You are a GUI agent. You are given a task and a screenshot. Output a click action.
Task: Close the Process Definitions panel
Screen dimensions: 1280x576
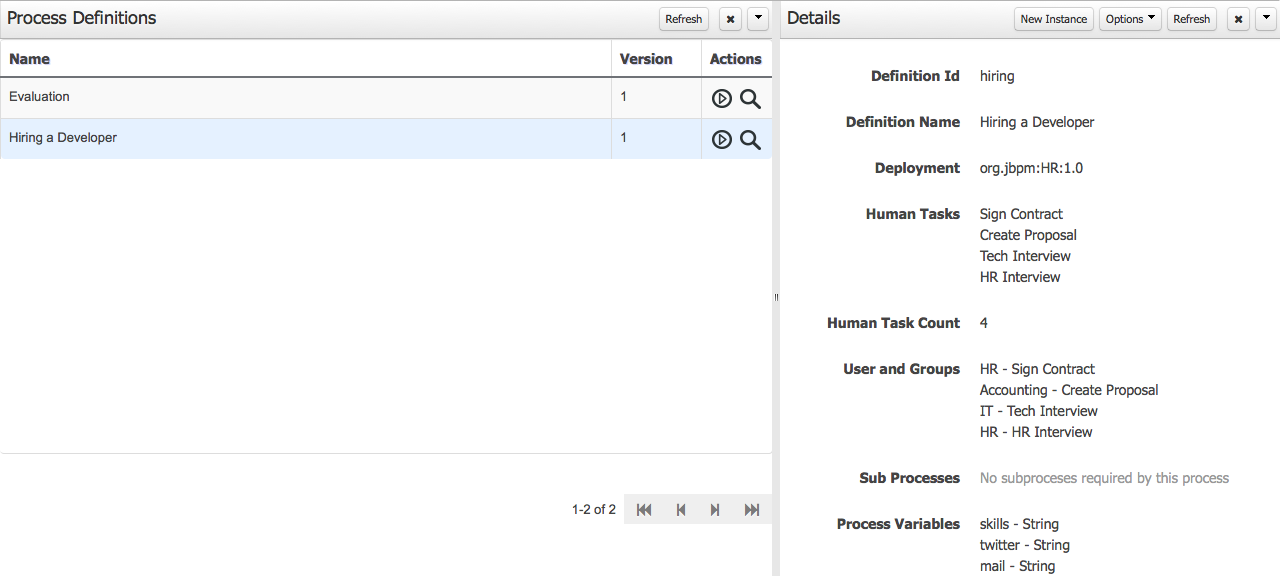[x=730, y=19]
